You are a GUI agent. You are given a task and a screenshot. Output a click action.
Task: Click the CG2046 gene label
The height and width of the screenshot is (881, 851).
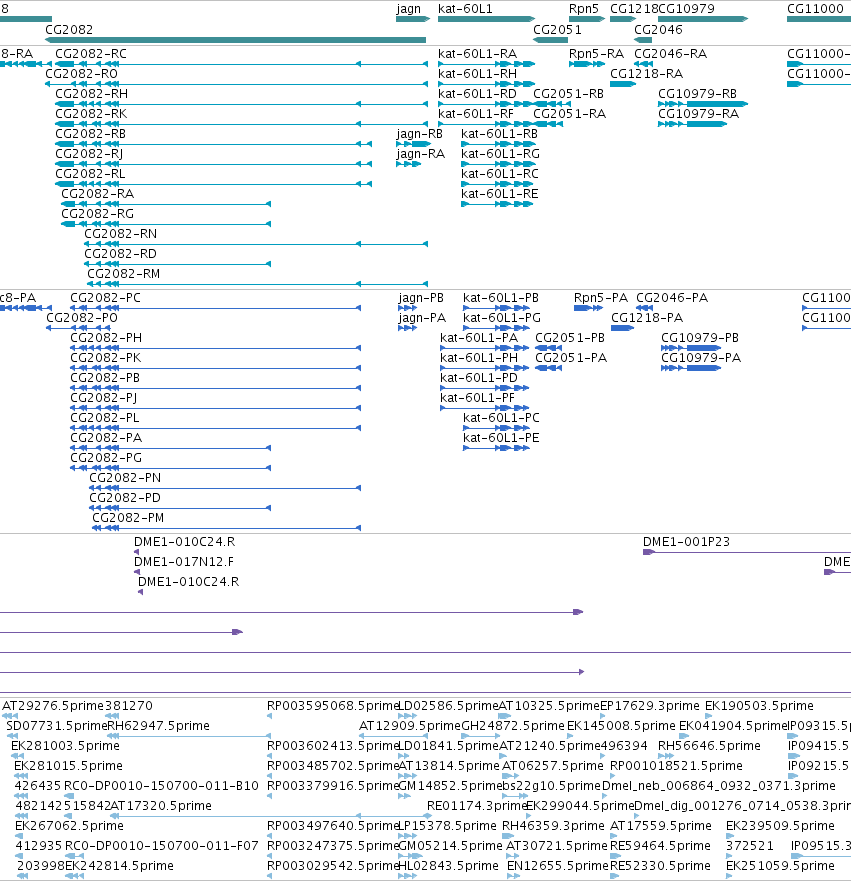[x=658, y=29]
